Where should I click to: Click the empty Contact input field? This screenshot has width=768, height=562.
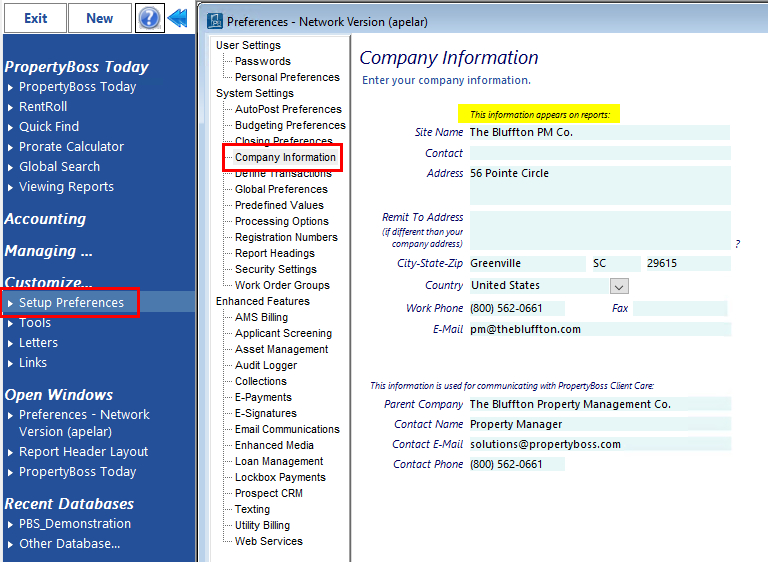(600, 153)
